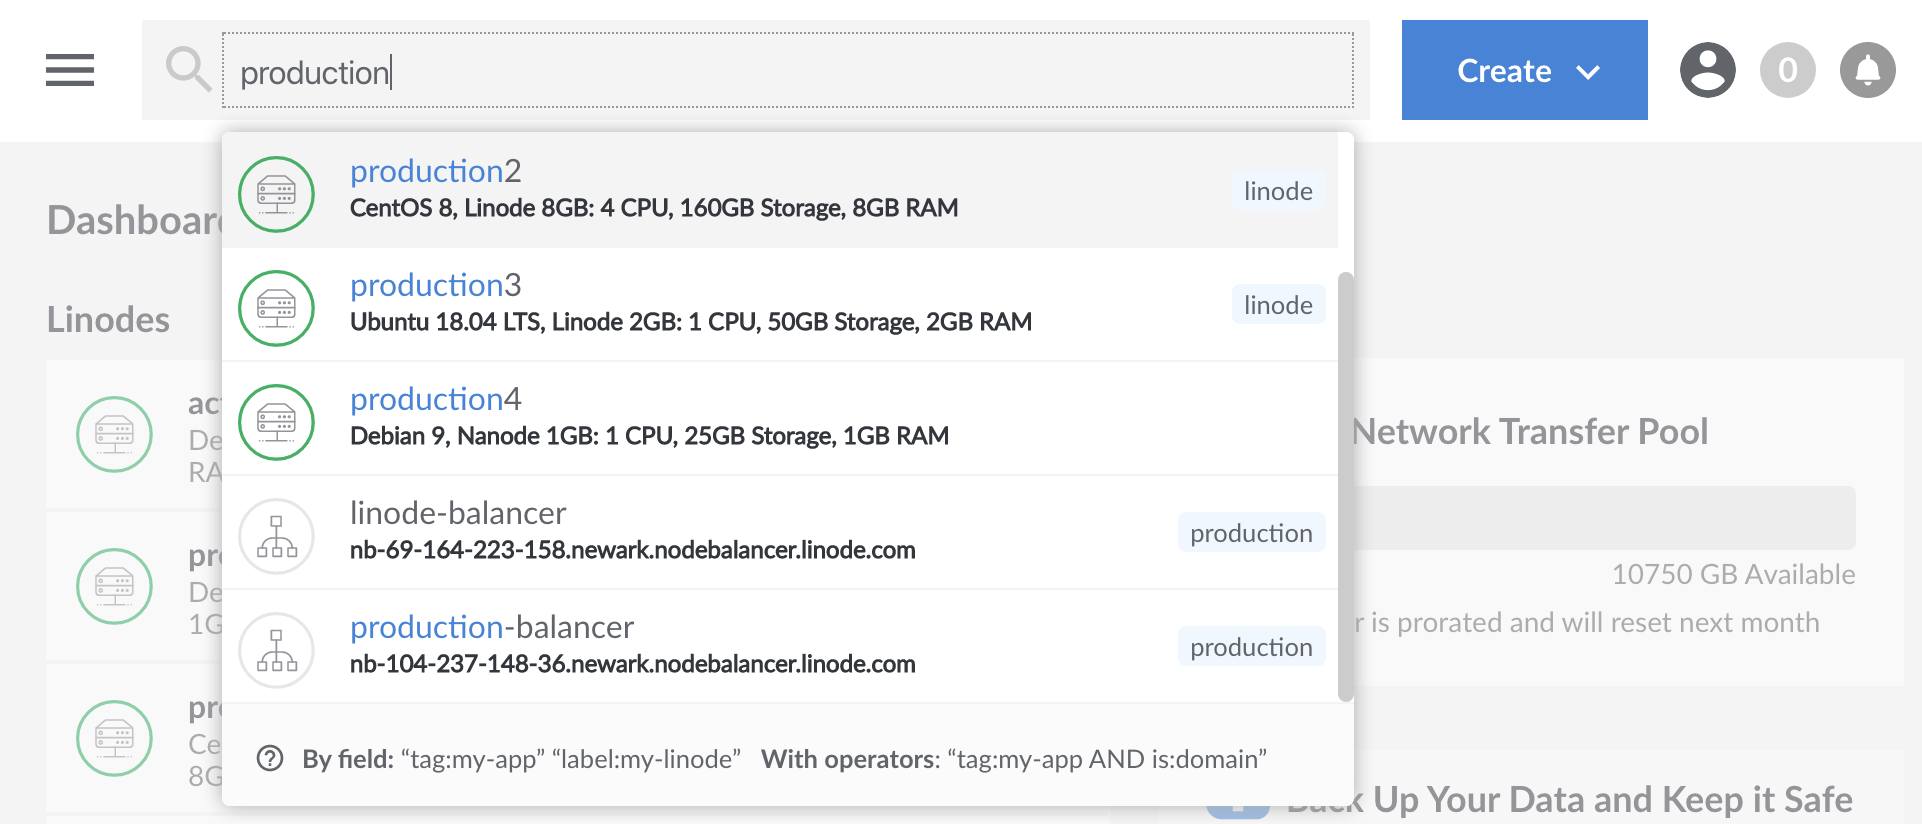1922x824 pixels.
Task: Click the search results scrollbar
Action: pos(1345,486)
